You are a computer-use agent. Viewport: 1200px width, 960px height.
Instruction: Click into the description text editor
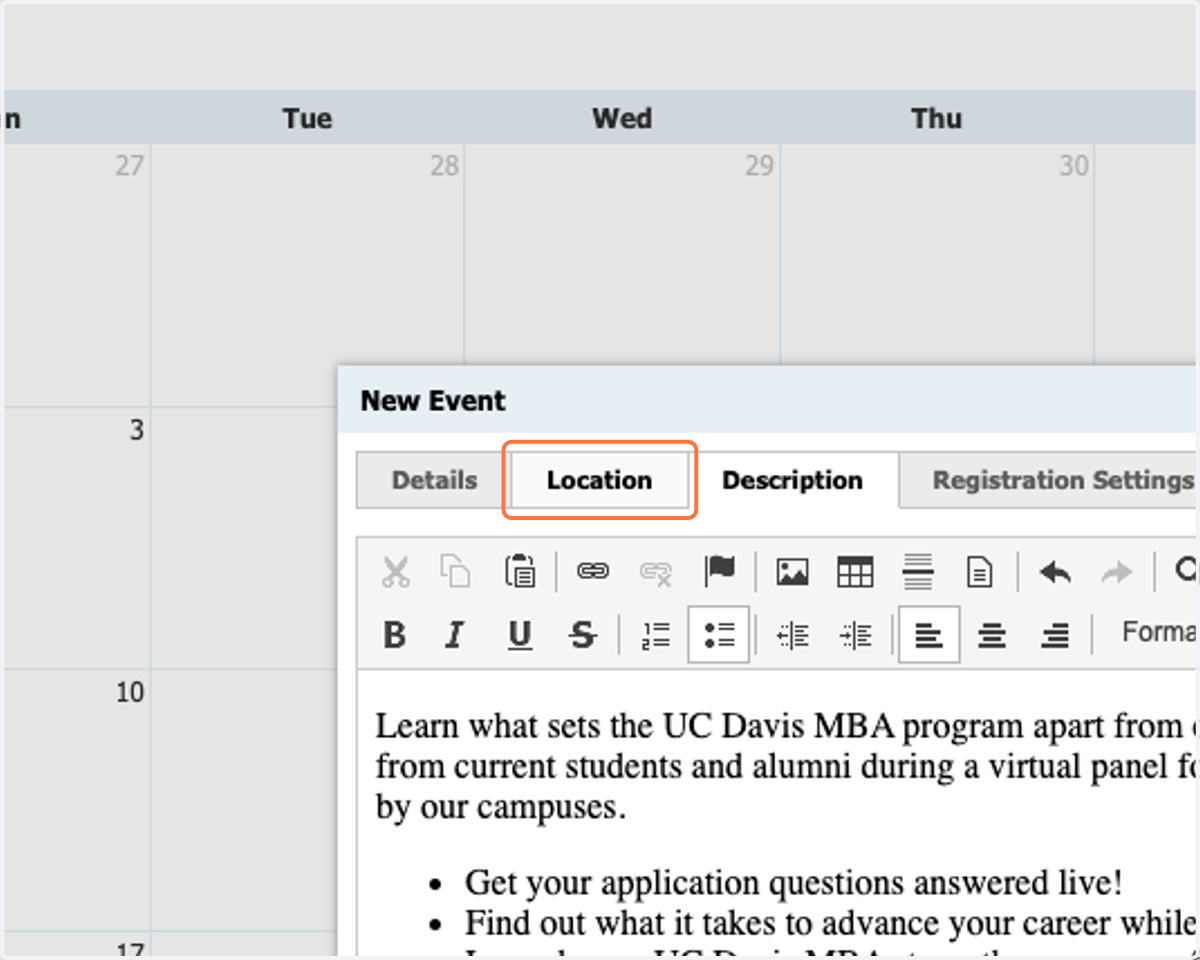(777, 815)
